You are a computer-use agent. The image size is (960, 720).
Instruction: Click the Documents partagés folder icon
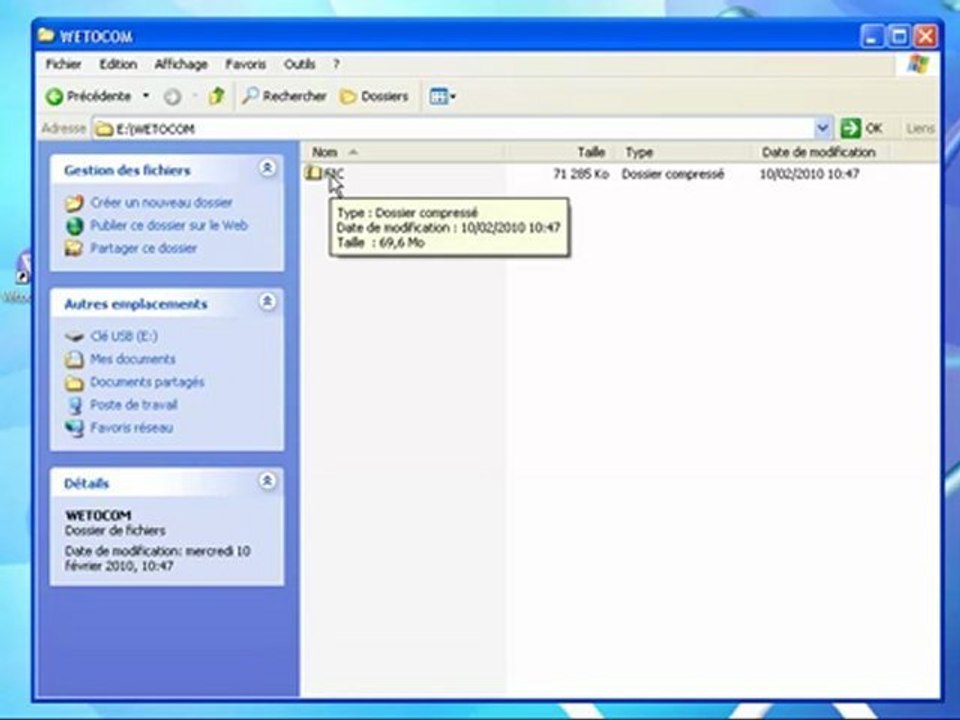pos(74,383)
